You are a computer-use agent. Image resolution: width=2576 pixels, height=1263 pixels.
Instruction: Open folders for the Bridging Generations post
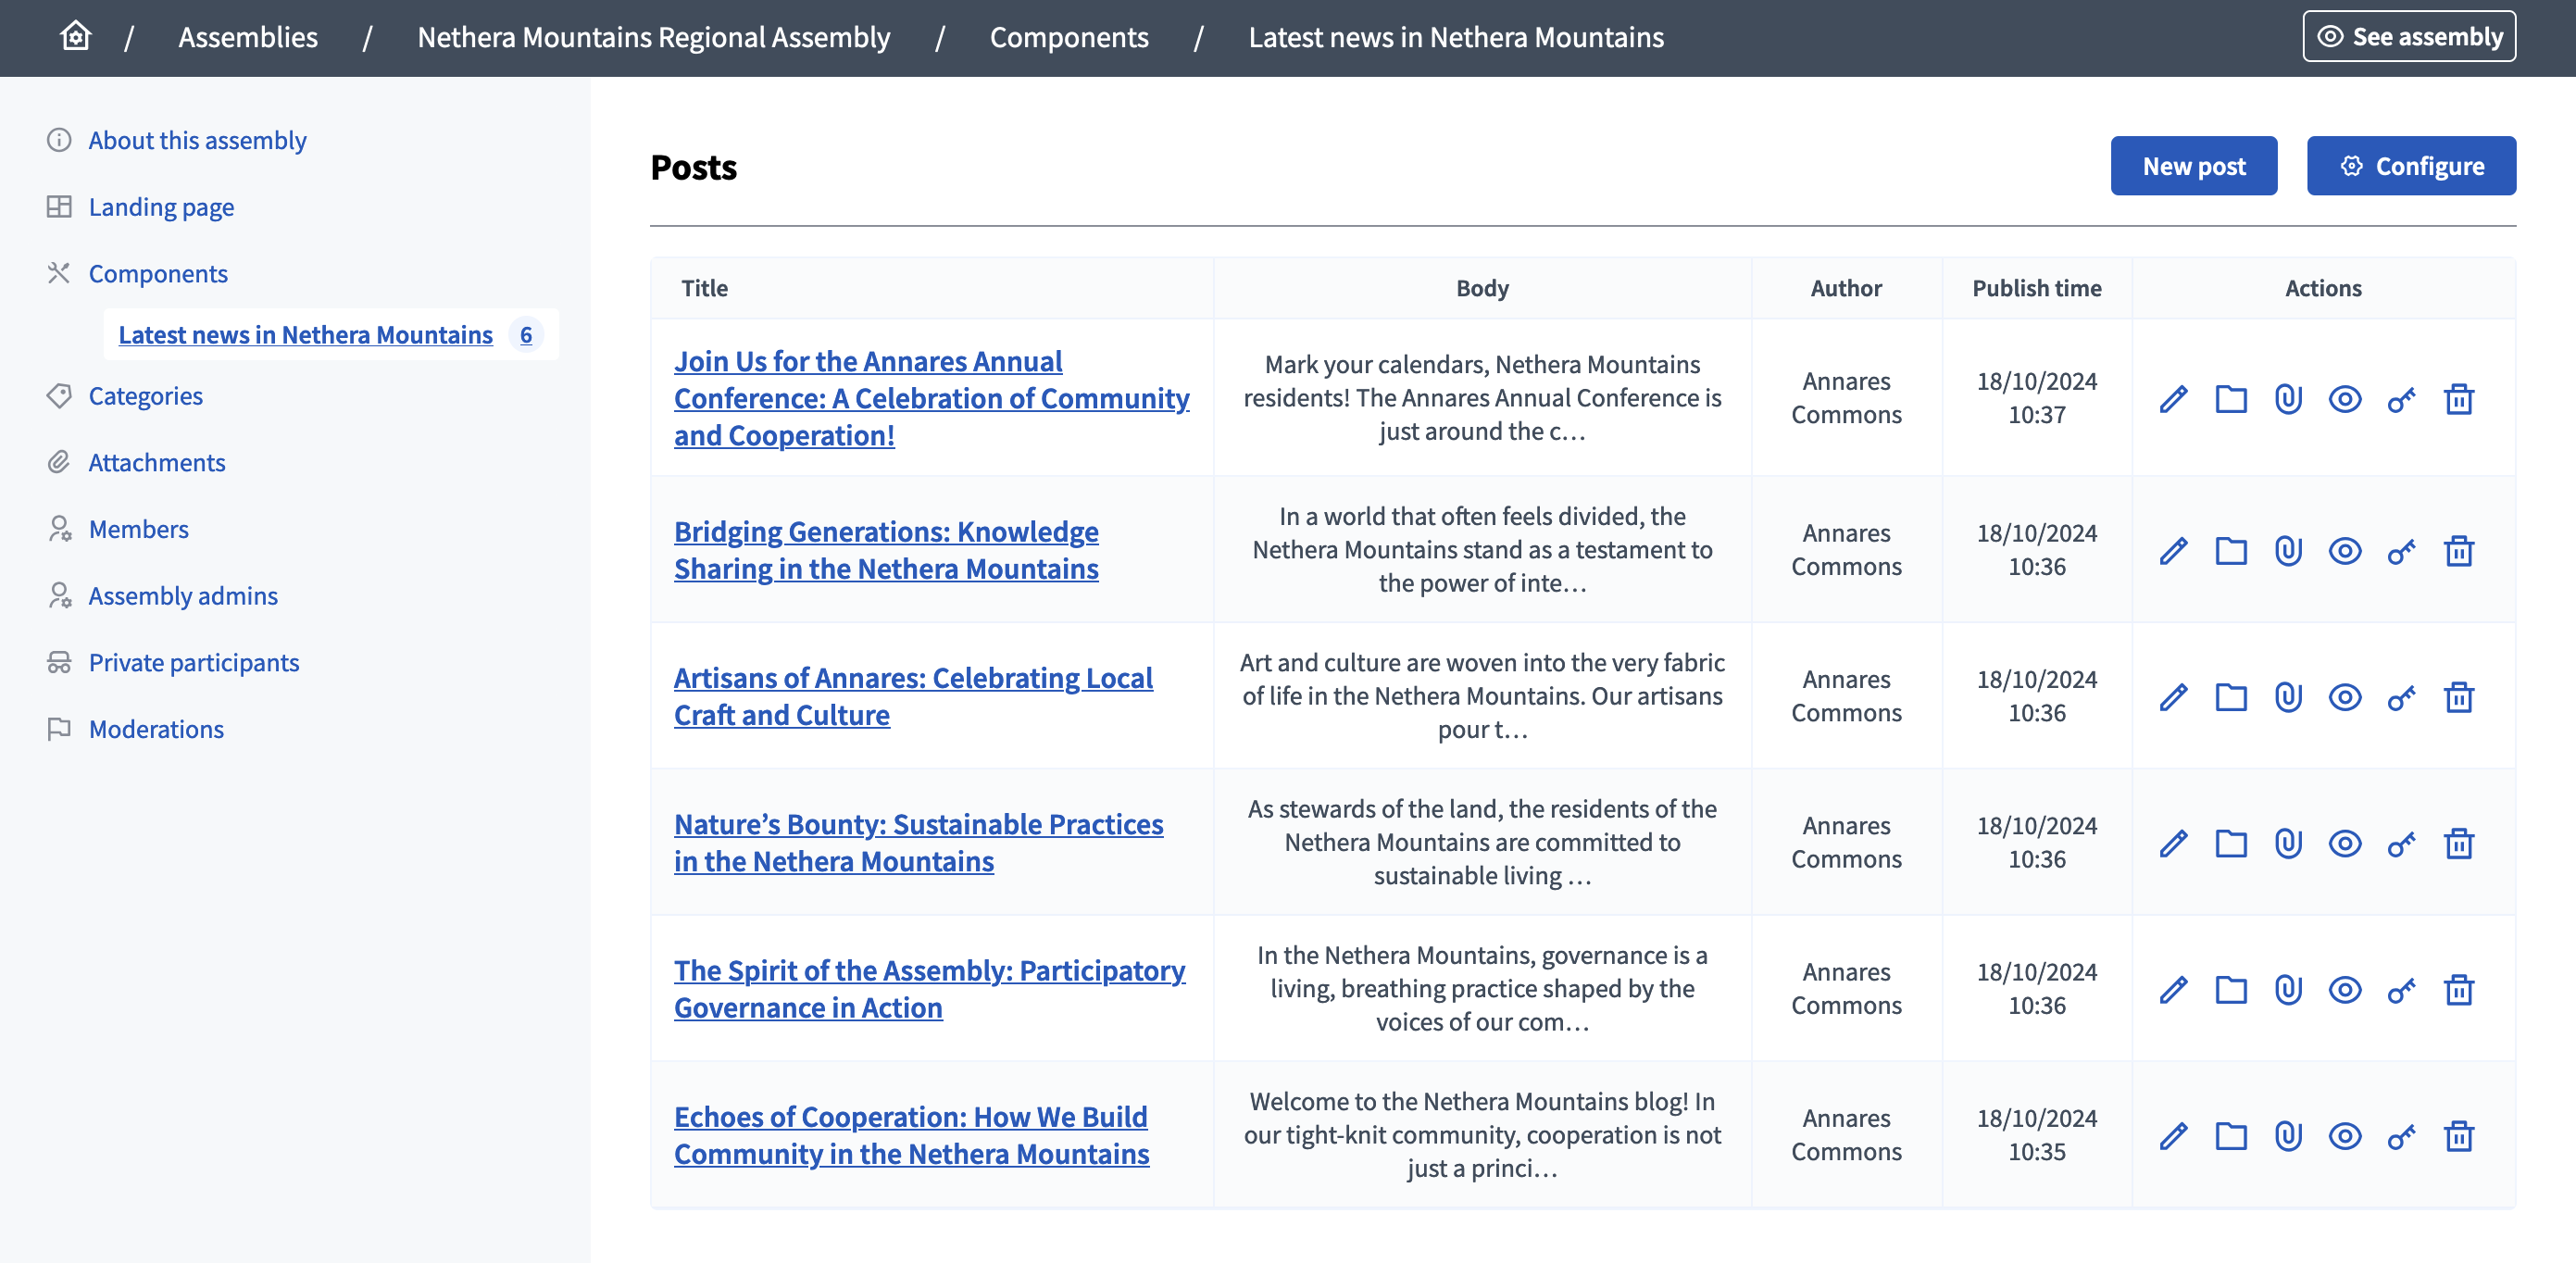coord(2230,551)
